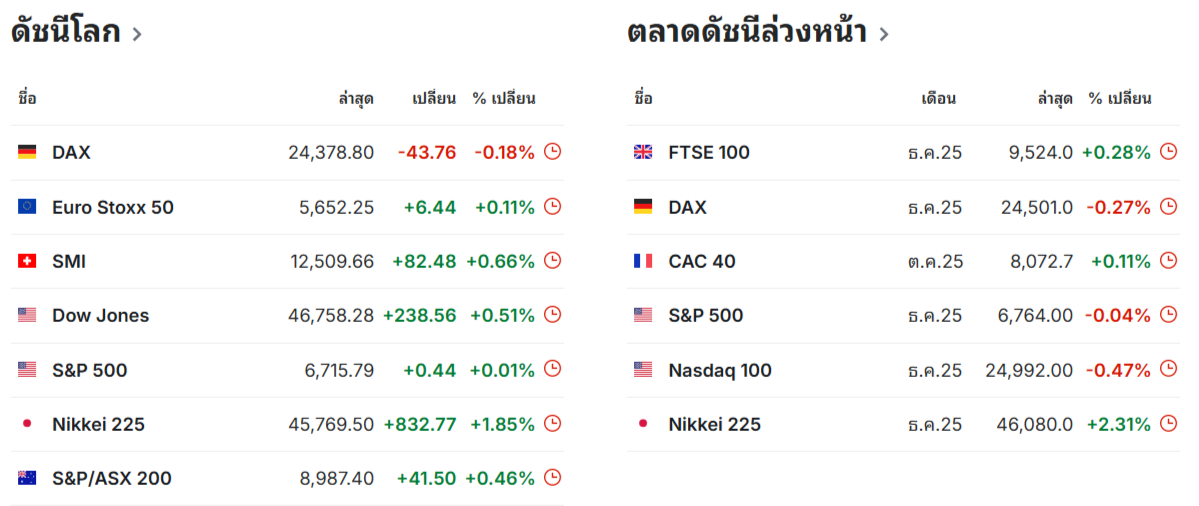Click the clock icon in S&P/ASX 200 row
1199x506 pixels.
click(x=552, y=478)
